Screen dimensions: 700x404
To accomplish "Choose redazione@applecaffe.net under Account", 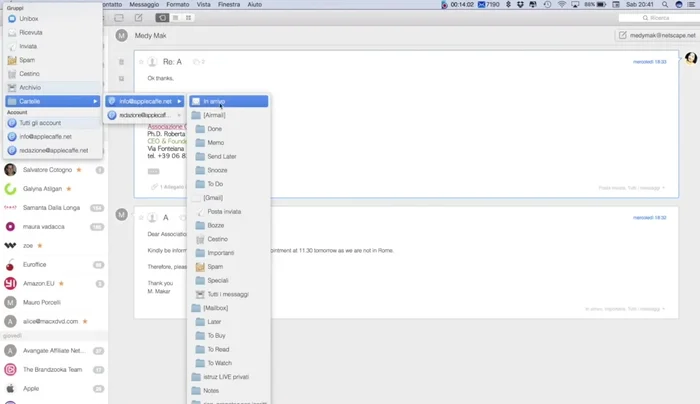I will pos(53,150).
